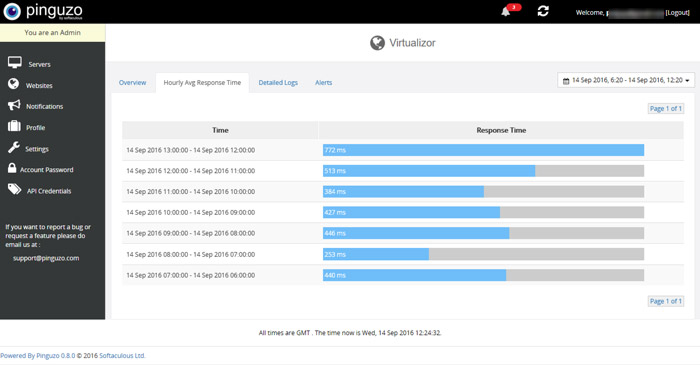Viewport: 700px width, 365px height.
Task: Click the calendar icon in date range
Action: (566, 81)
